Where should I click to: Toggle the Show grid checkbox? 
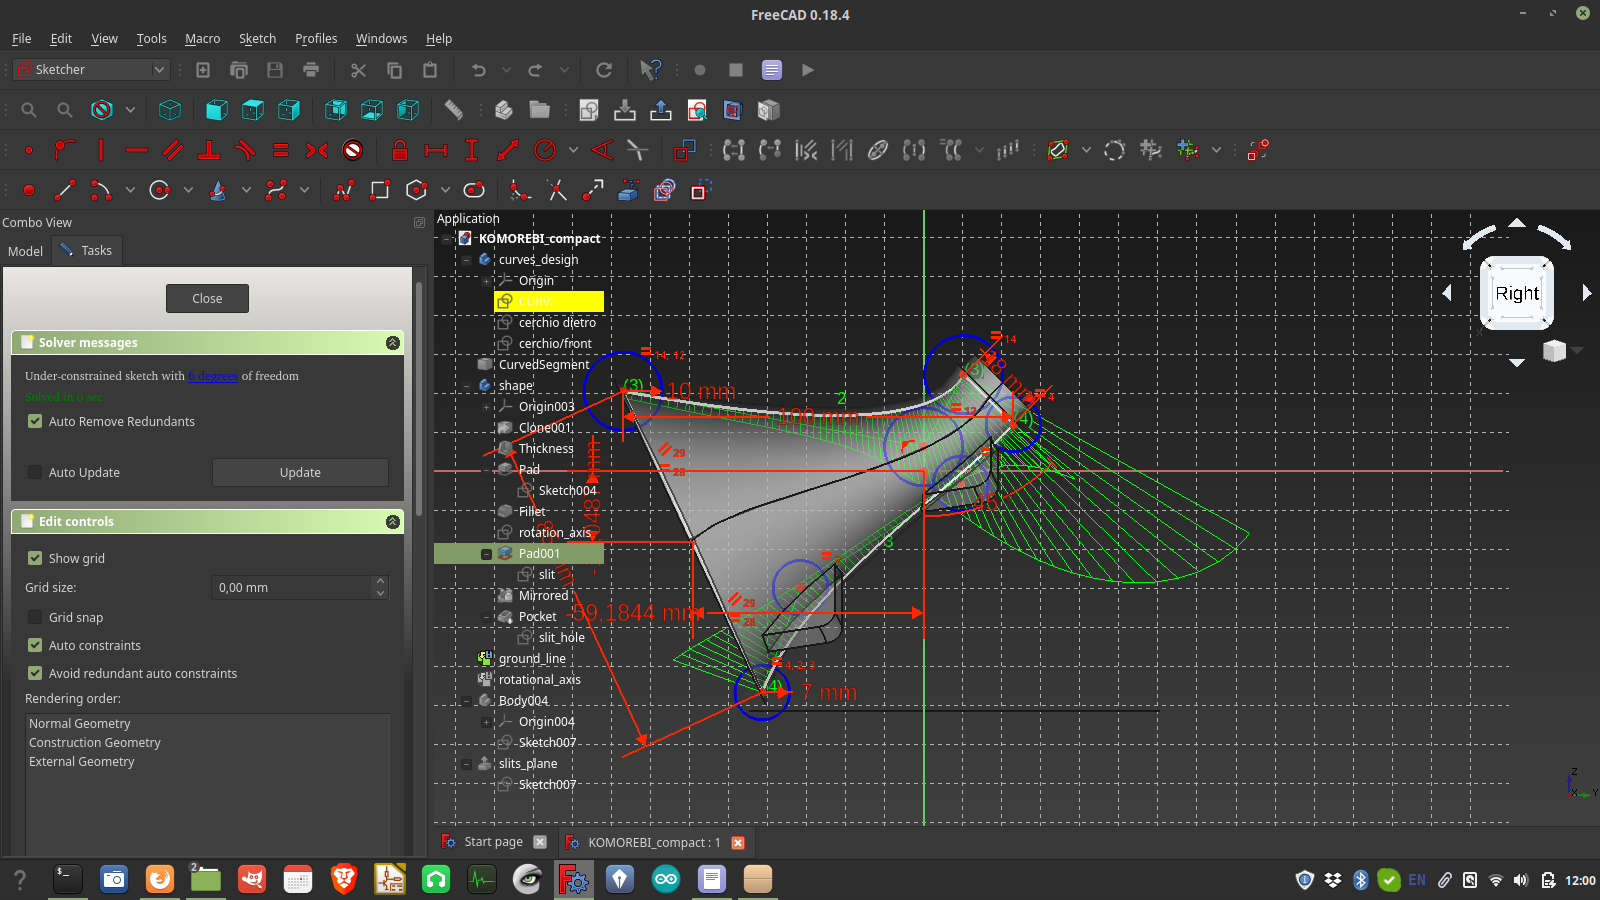35,558
